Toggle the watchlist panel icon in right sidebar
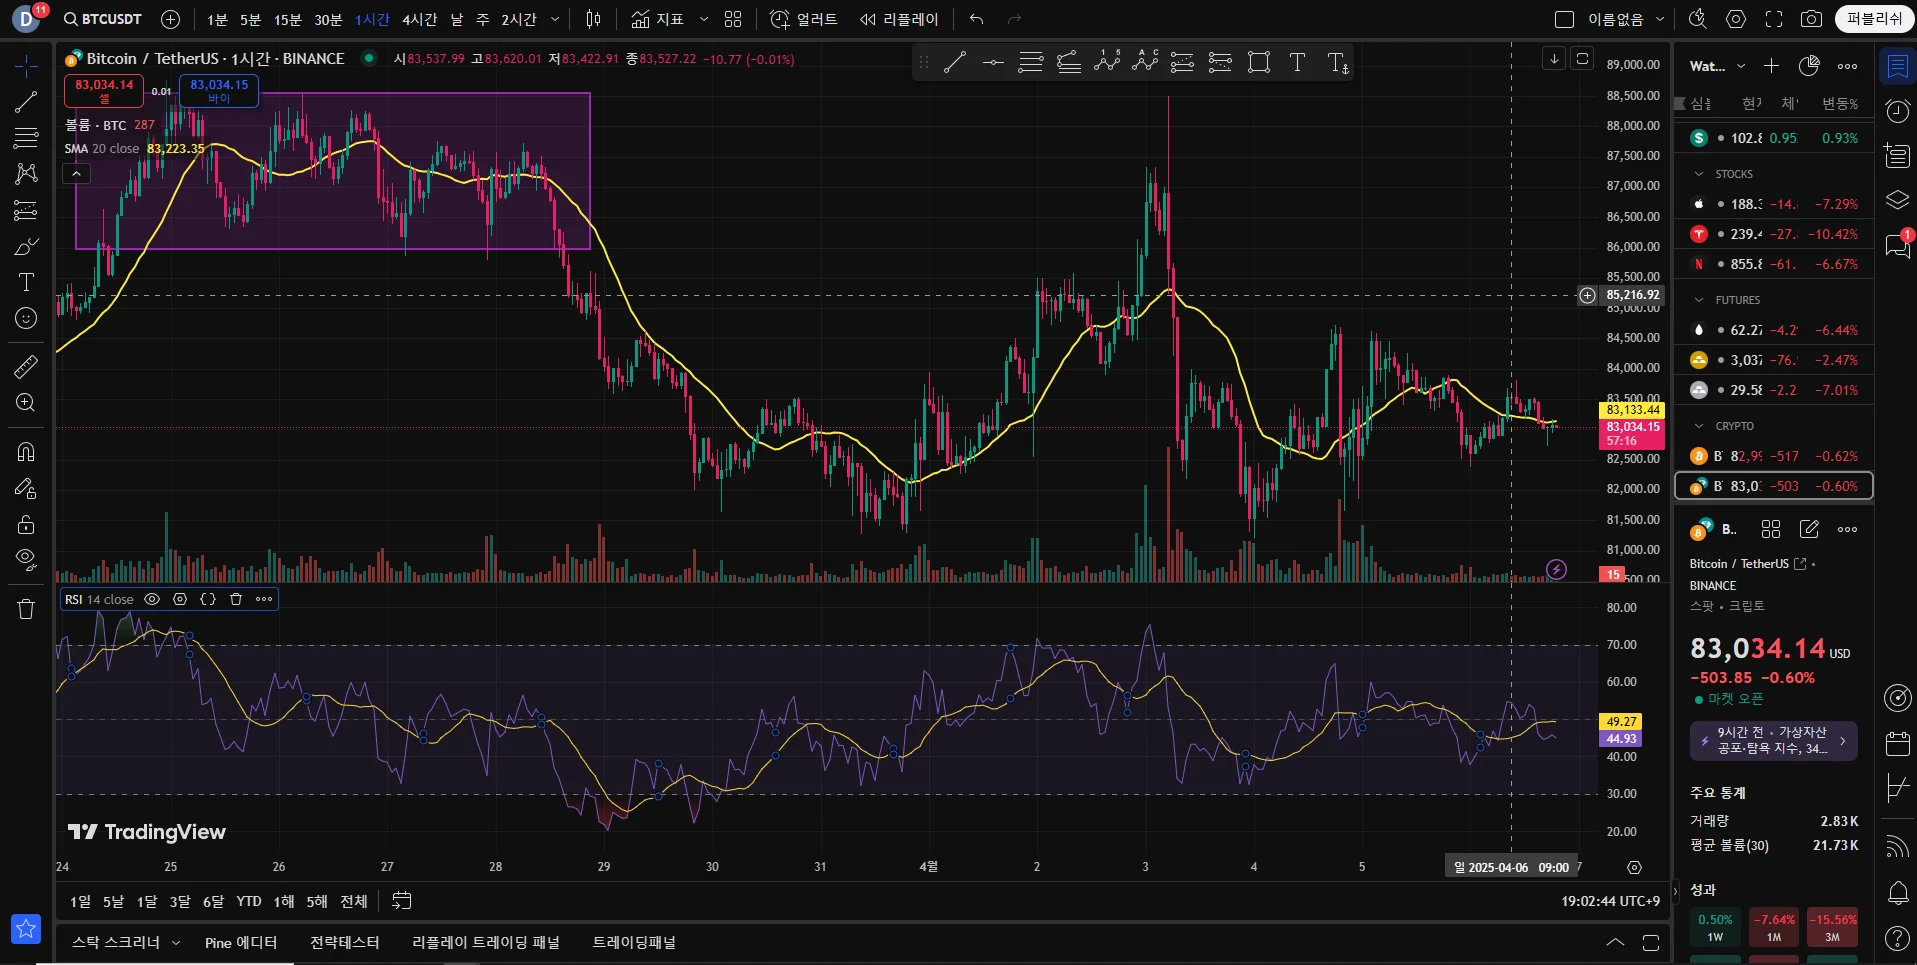The width and height of the screenshot is (1917, 965). coord(1897,67)
